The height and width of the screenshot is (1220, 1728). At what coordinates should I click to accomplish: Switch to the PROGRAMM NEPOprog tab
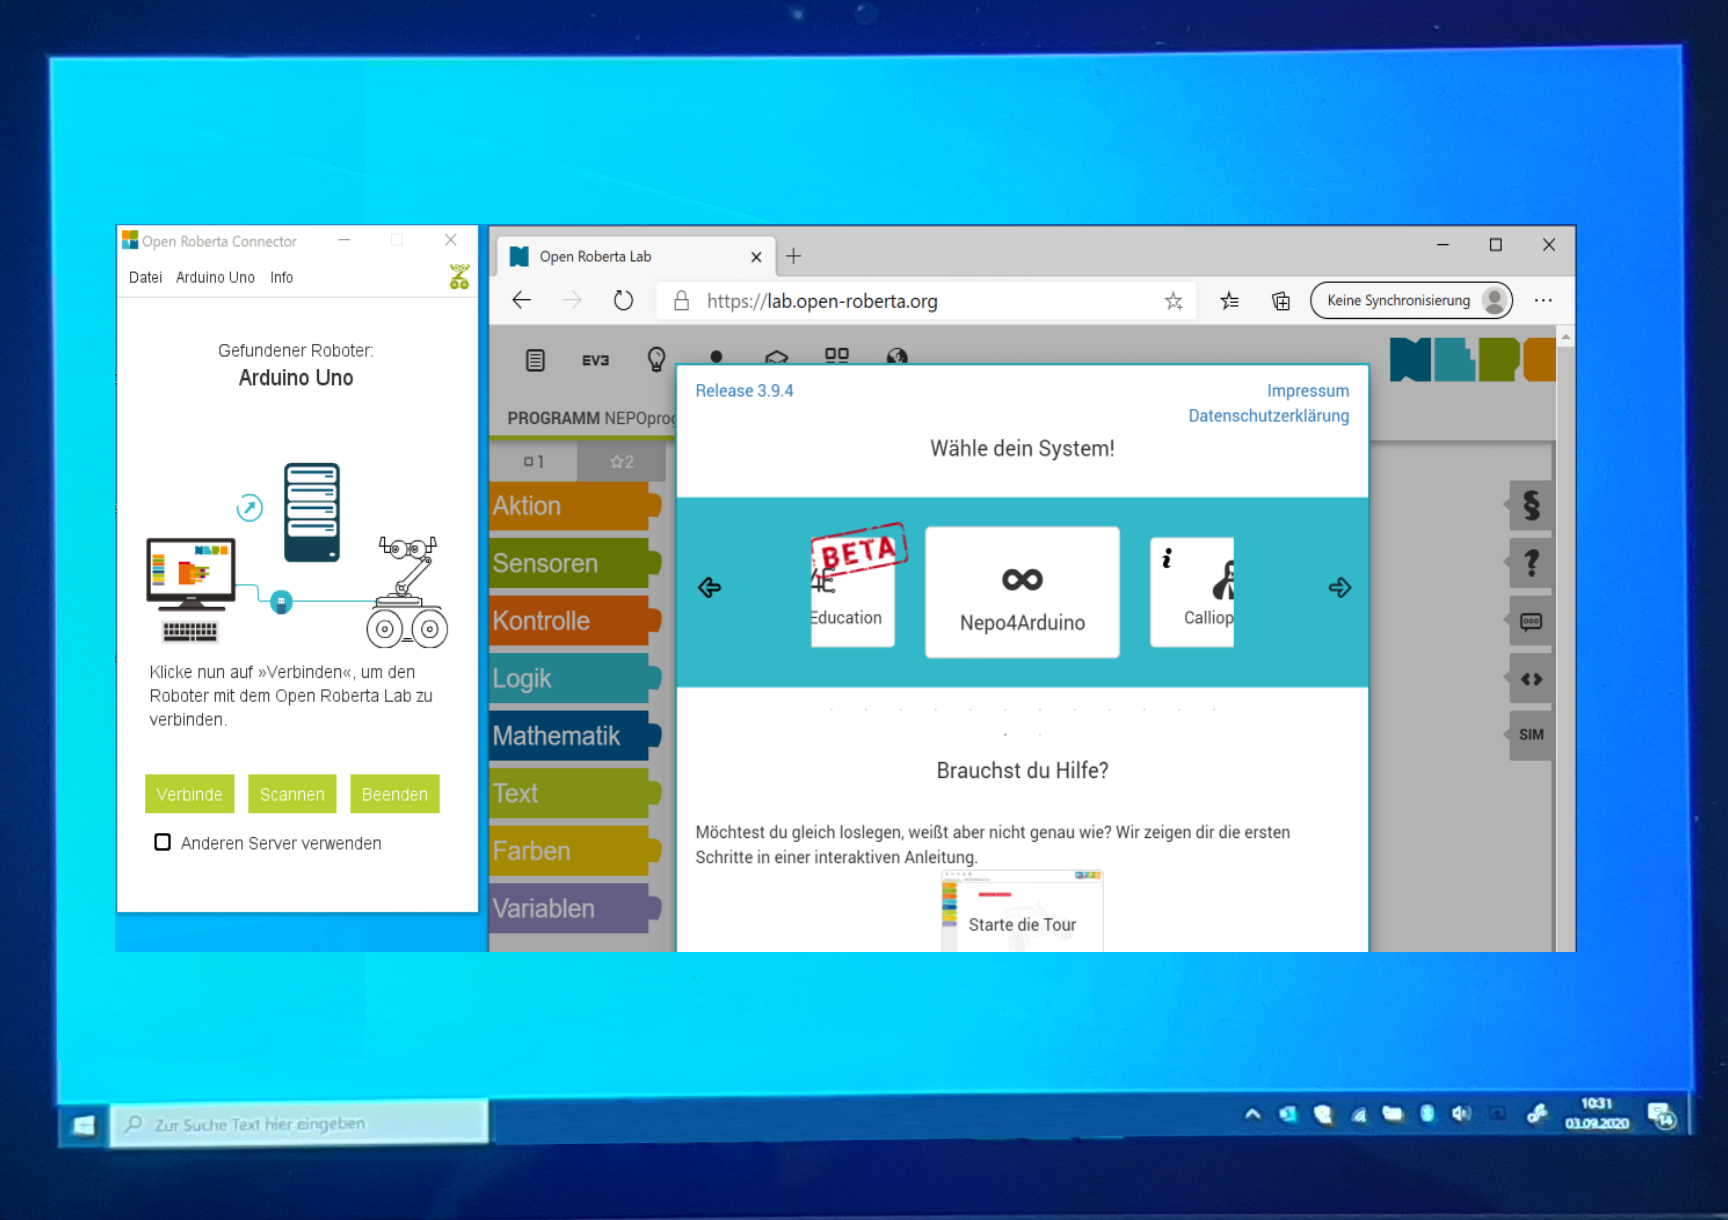(x=591, y=418)
